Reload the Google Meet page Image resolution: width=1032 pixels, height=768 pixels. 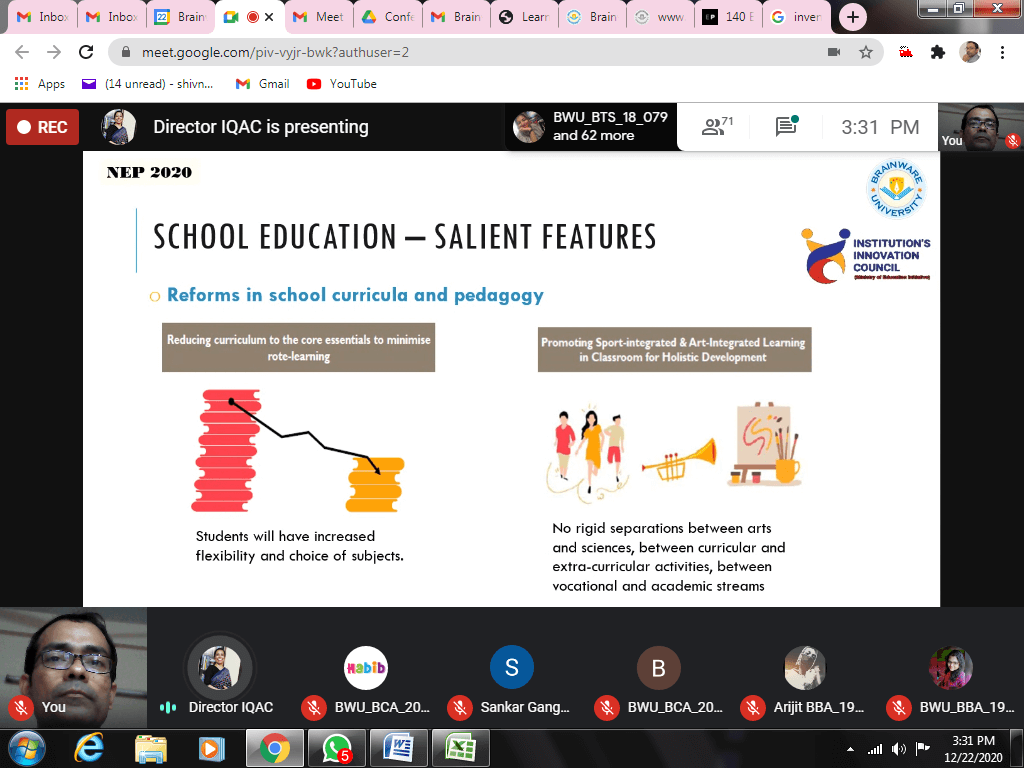86,52
